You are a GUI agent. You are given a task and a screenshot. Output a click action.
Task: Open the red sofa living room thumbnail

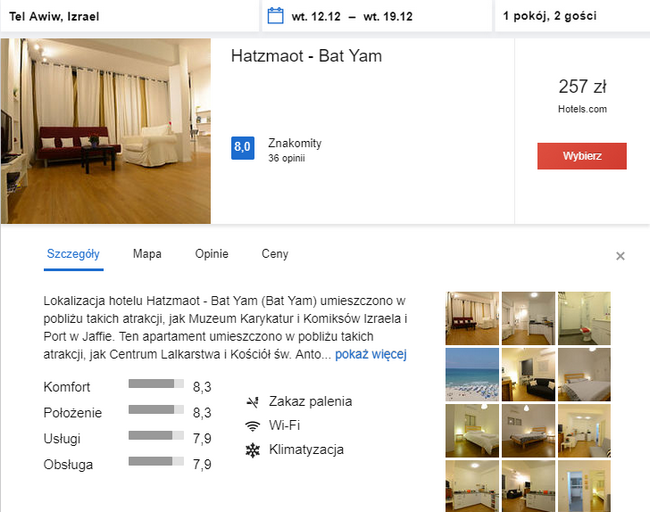click(472, 318)
